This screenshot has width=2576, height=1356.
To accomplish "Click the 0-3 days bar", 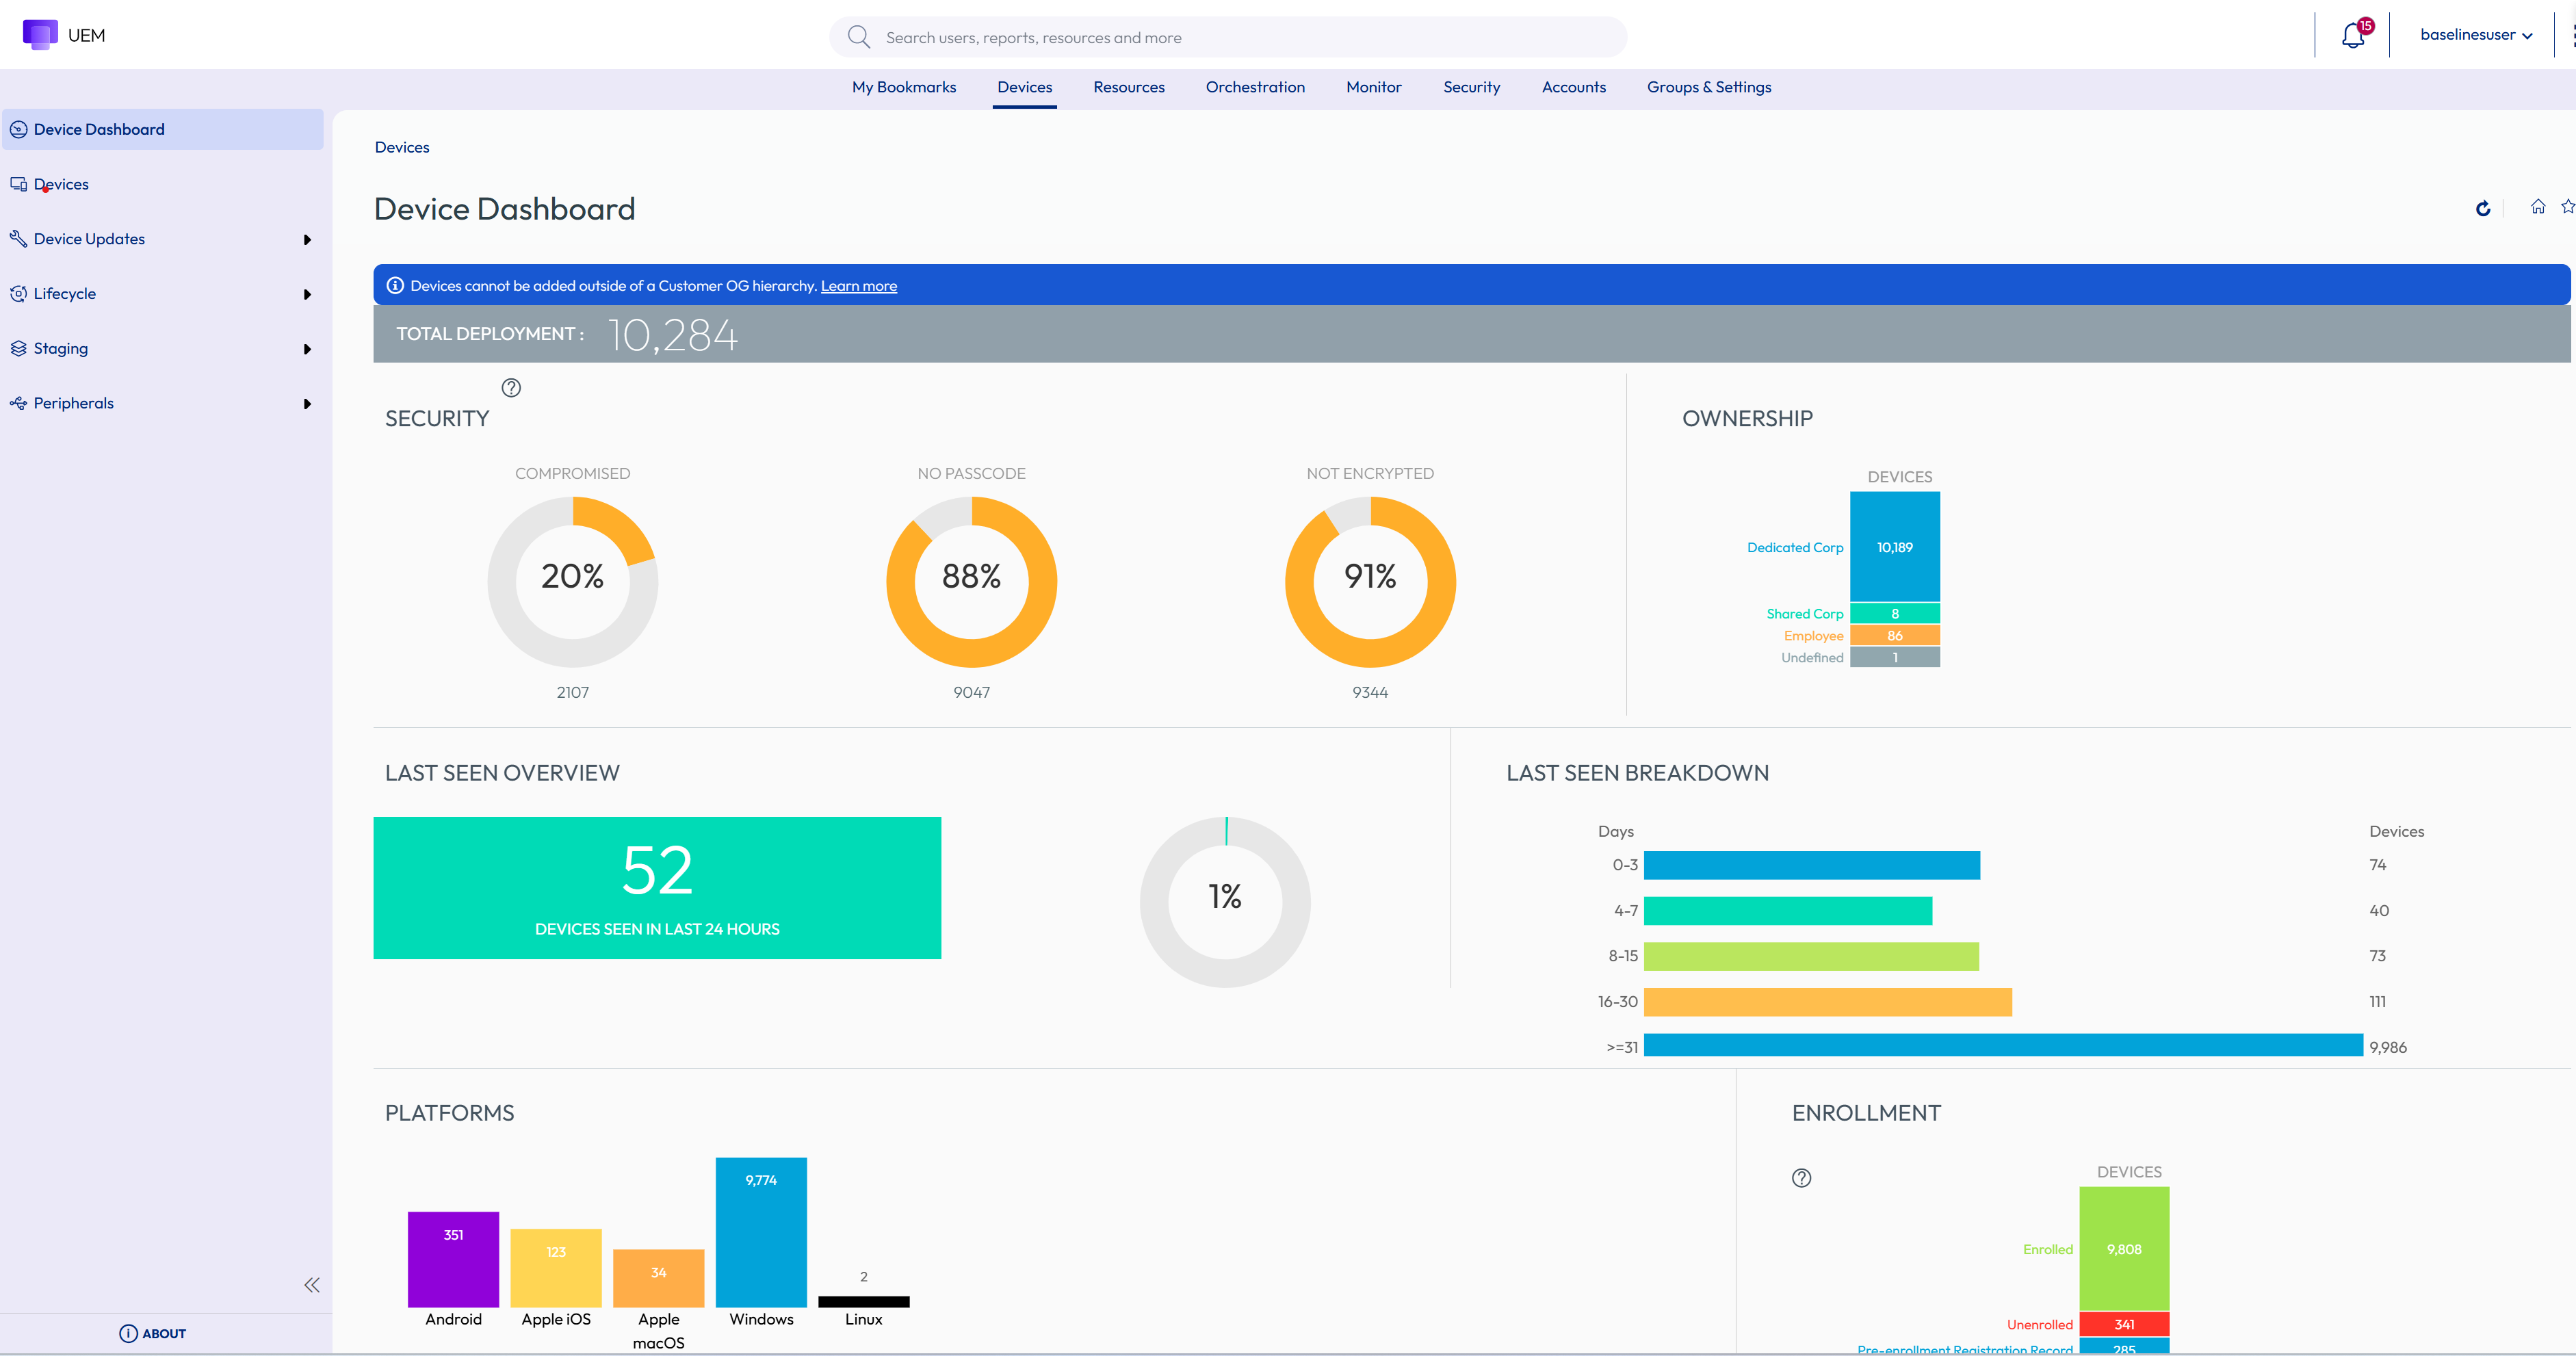I will click(1811, 865).
